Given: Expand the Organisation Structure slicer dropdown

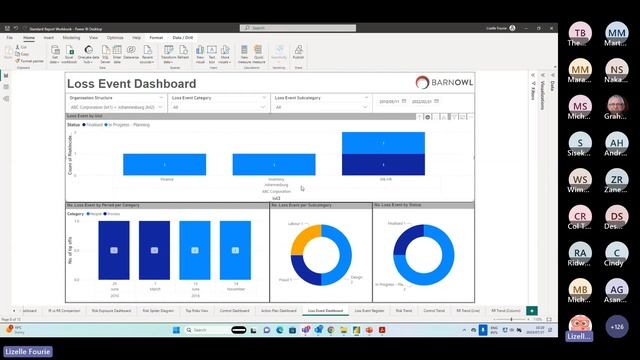Looking at the screenshot, I should pos(160,107).
